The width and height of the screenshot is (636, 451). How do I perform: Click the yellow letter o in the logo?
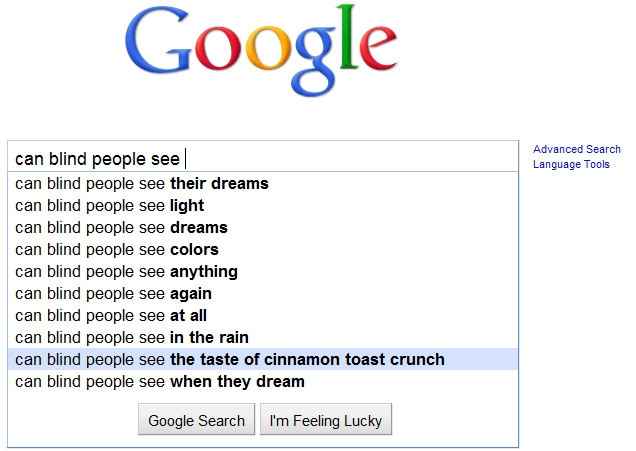pyautogui.click(x=269, y=47)
